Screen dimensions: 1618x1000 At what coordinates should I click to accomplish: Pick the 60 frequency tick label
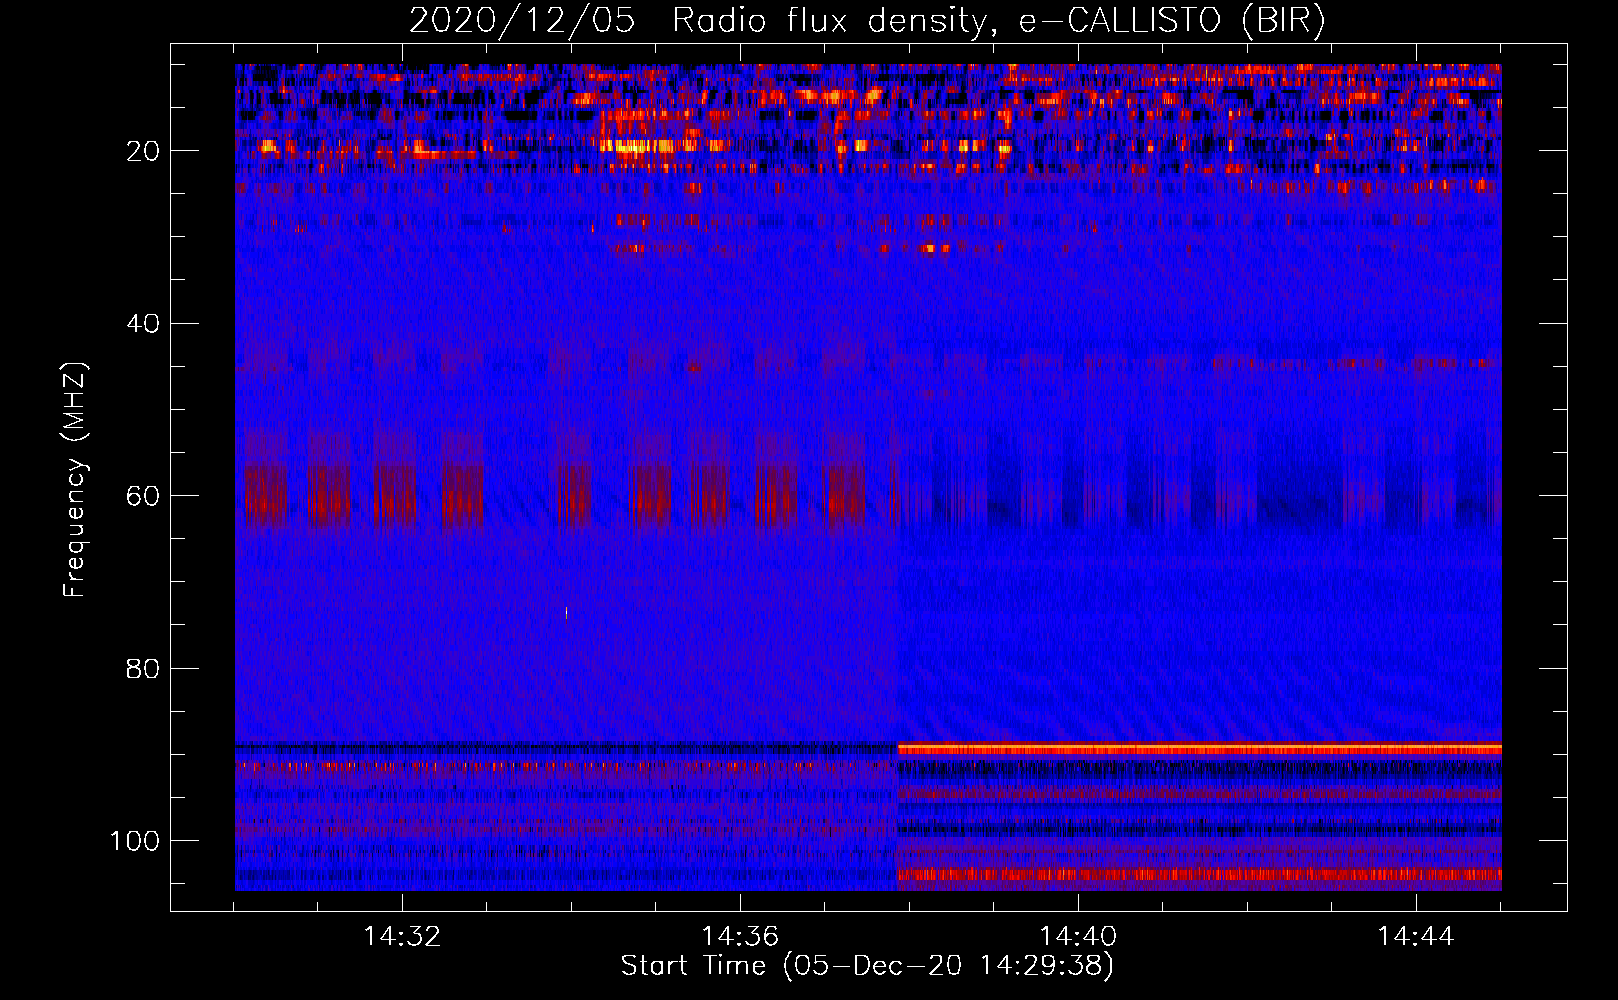click(144, 496)
